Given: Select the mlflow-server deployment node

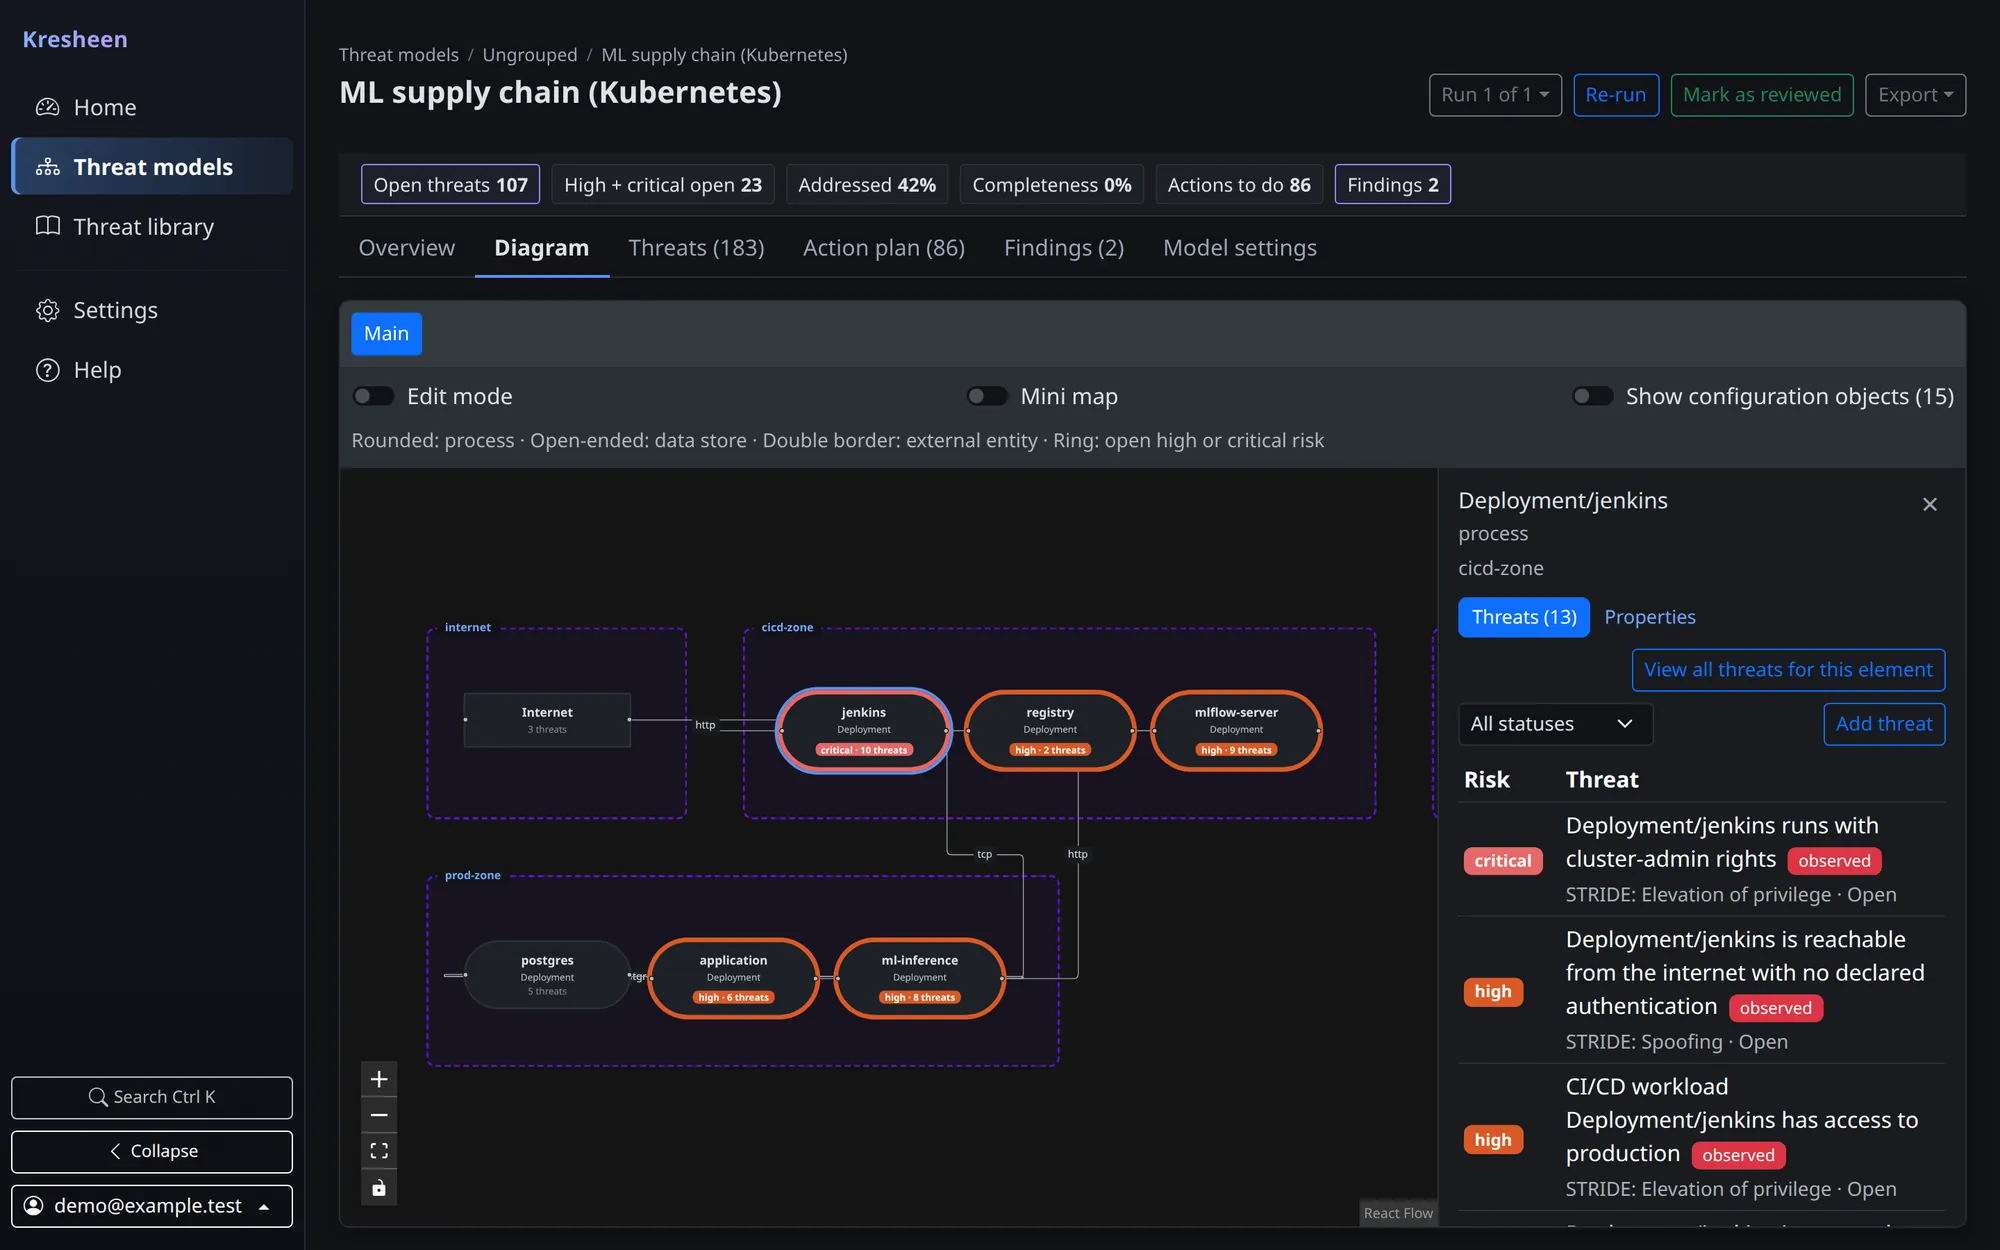Looking at the screenshot, I should pos(1236,731).
